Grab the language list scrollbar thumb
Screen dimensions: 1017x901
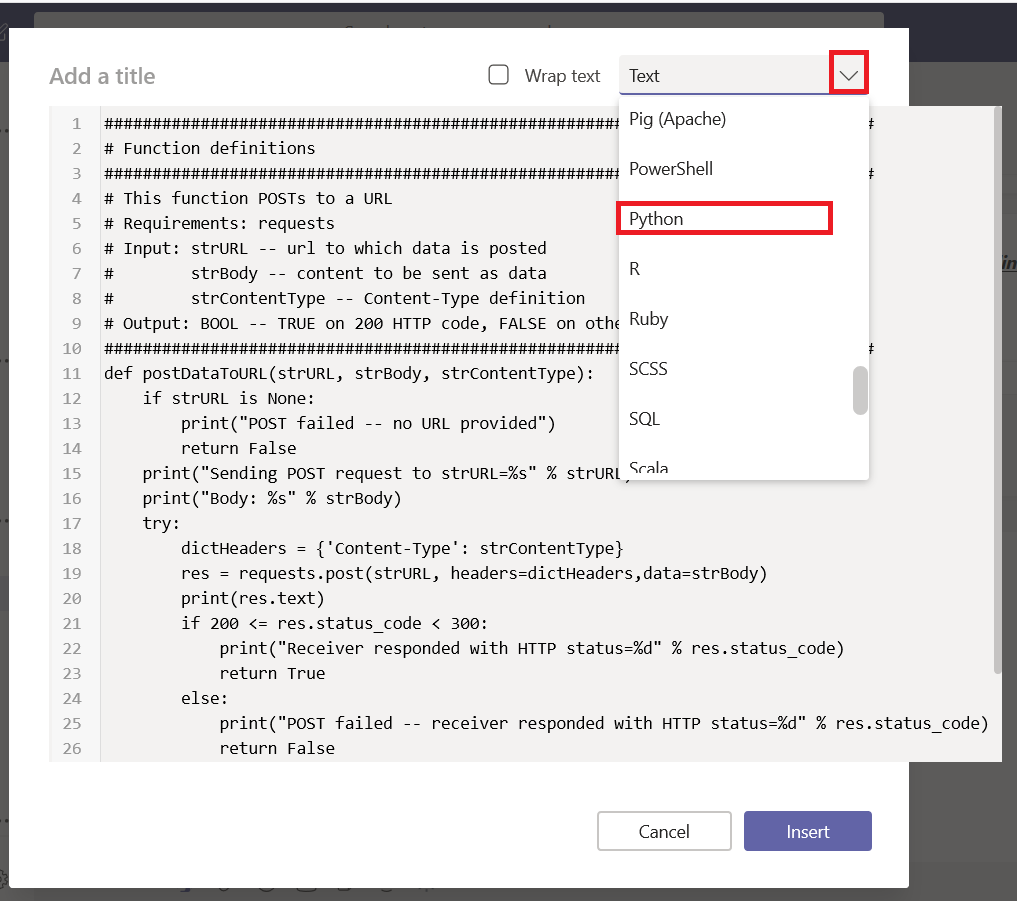click(860, 390)
